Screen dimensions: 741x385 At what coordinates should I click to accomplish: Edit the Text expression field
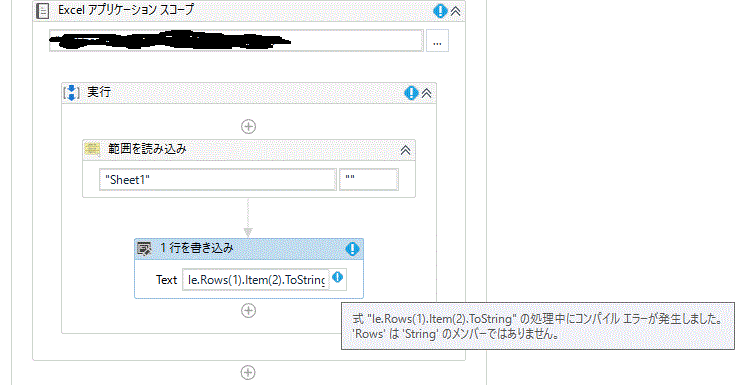[x=256, y=280]
